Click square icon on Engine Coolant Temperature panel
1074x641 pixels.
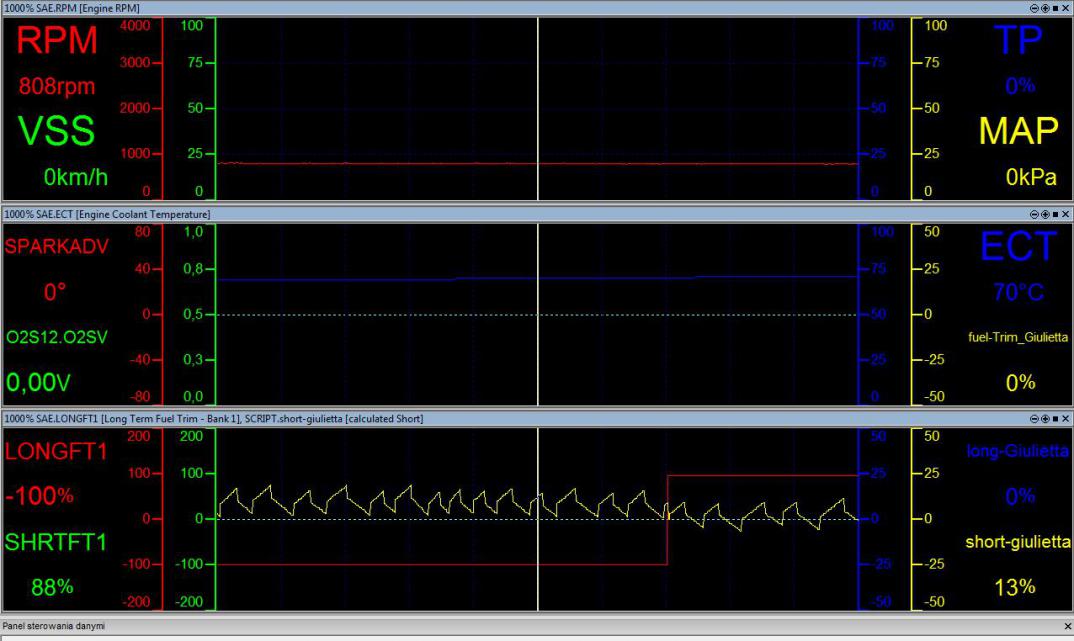tap(1055, 214)
